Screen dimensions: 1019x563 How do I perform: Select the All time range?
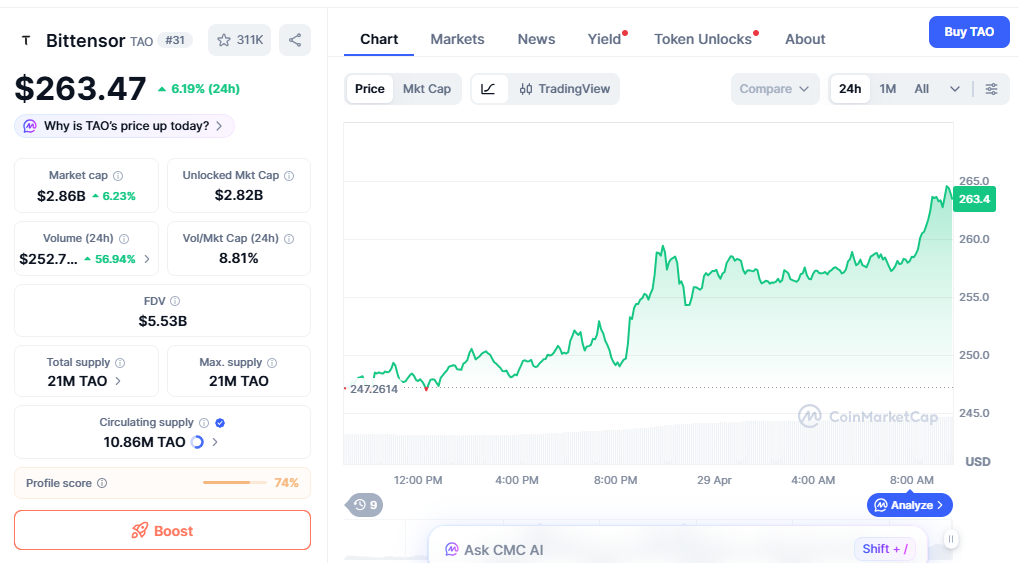tap(922, 89)
